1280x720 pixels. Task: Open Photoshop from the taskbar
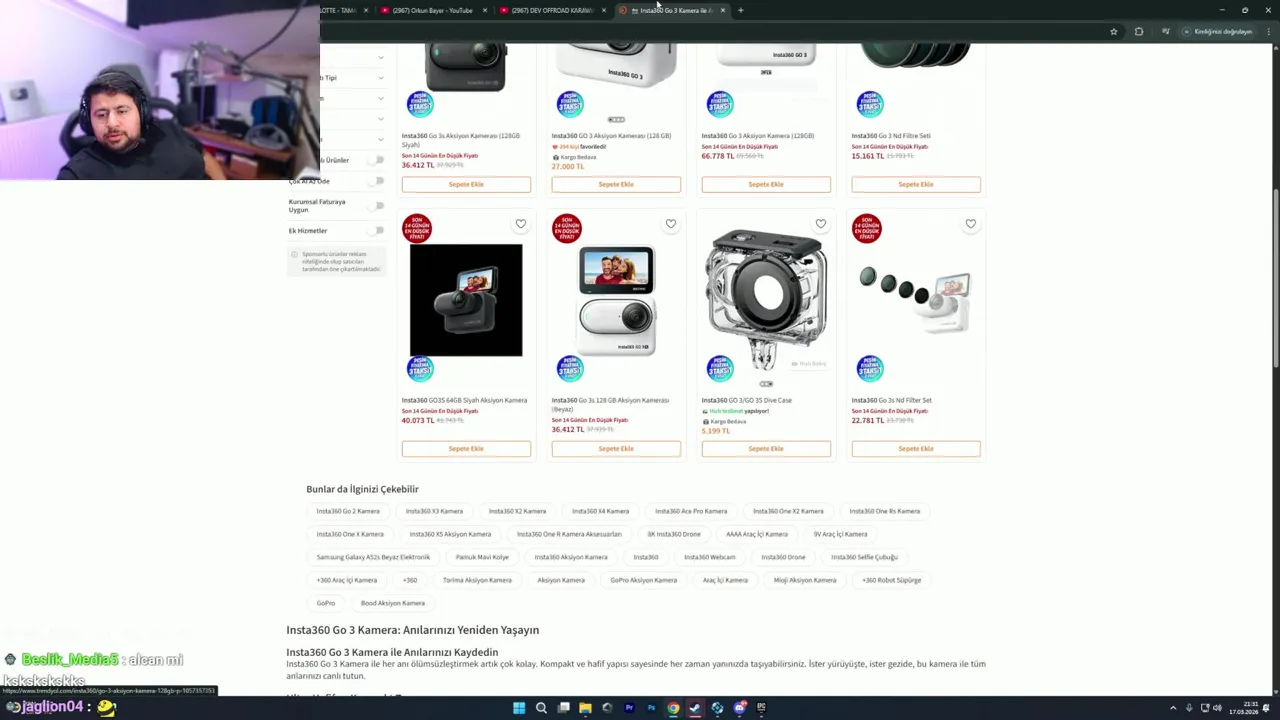(651, 708)
